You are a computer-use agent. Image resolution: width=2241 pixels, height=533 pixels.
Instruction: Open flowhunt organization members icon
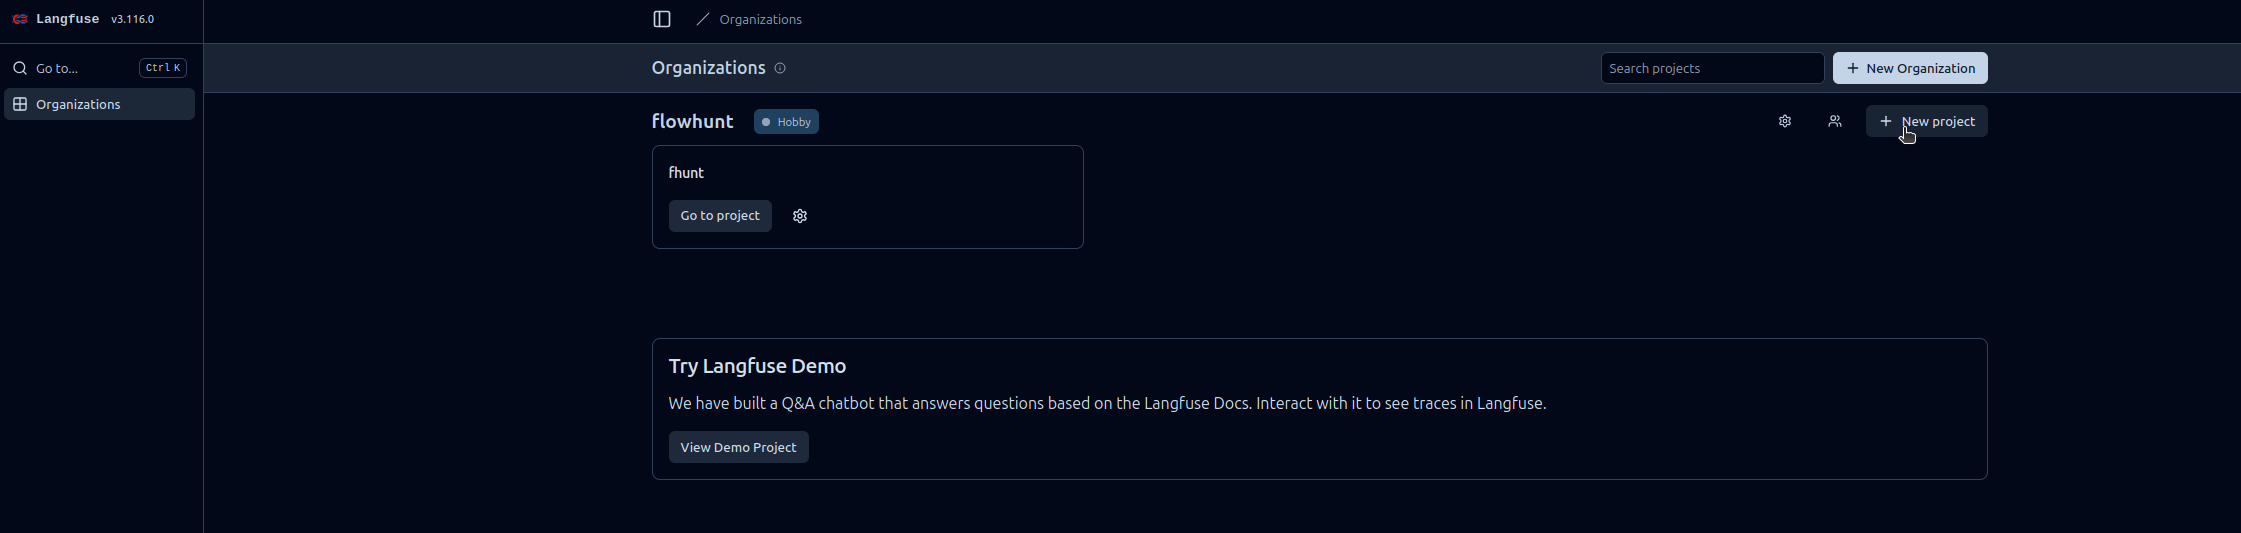click(1835, 121)
